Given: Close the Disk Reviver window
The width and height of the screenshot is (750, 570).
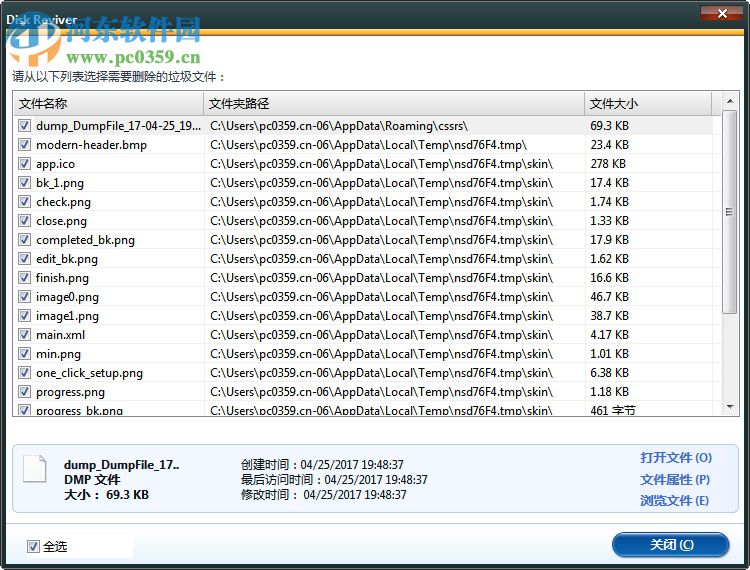Looking at the screenshot, I should coord(722,13).
